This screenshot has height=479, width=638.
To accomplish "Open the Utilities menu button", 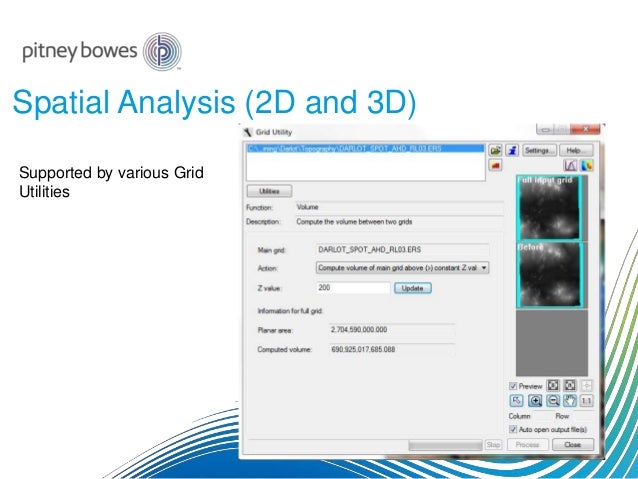I will [269, 191].
